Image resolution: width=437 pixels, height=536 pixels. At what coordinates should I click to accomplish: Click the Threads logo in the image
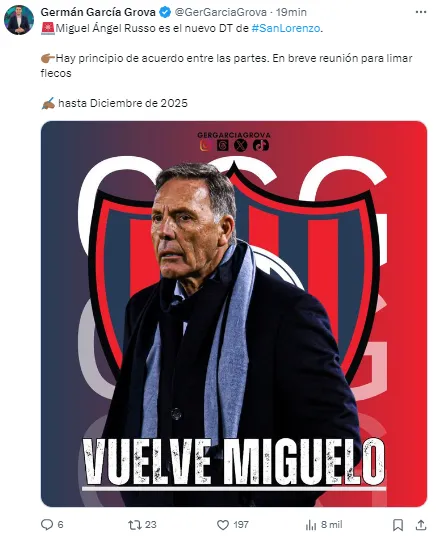coord(223,146)
